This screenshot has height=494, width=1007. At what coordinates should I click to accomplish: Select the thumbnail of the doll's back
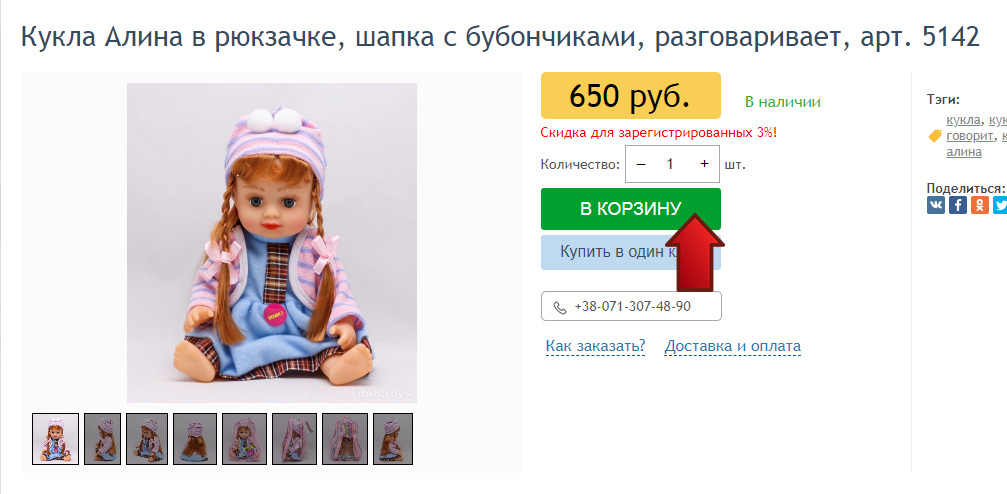(x=195, y=439)
